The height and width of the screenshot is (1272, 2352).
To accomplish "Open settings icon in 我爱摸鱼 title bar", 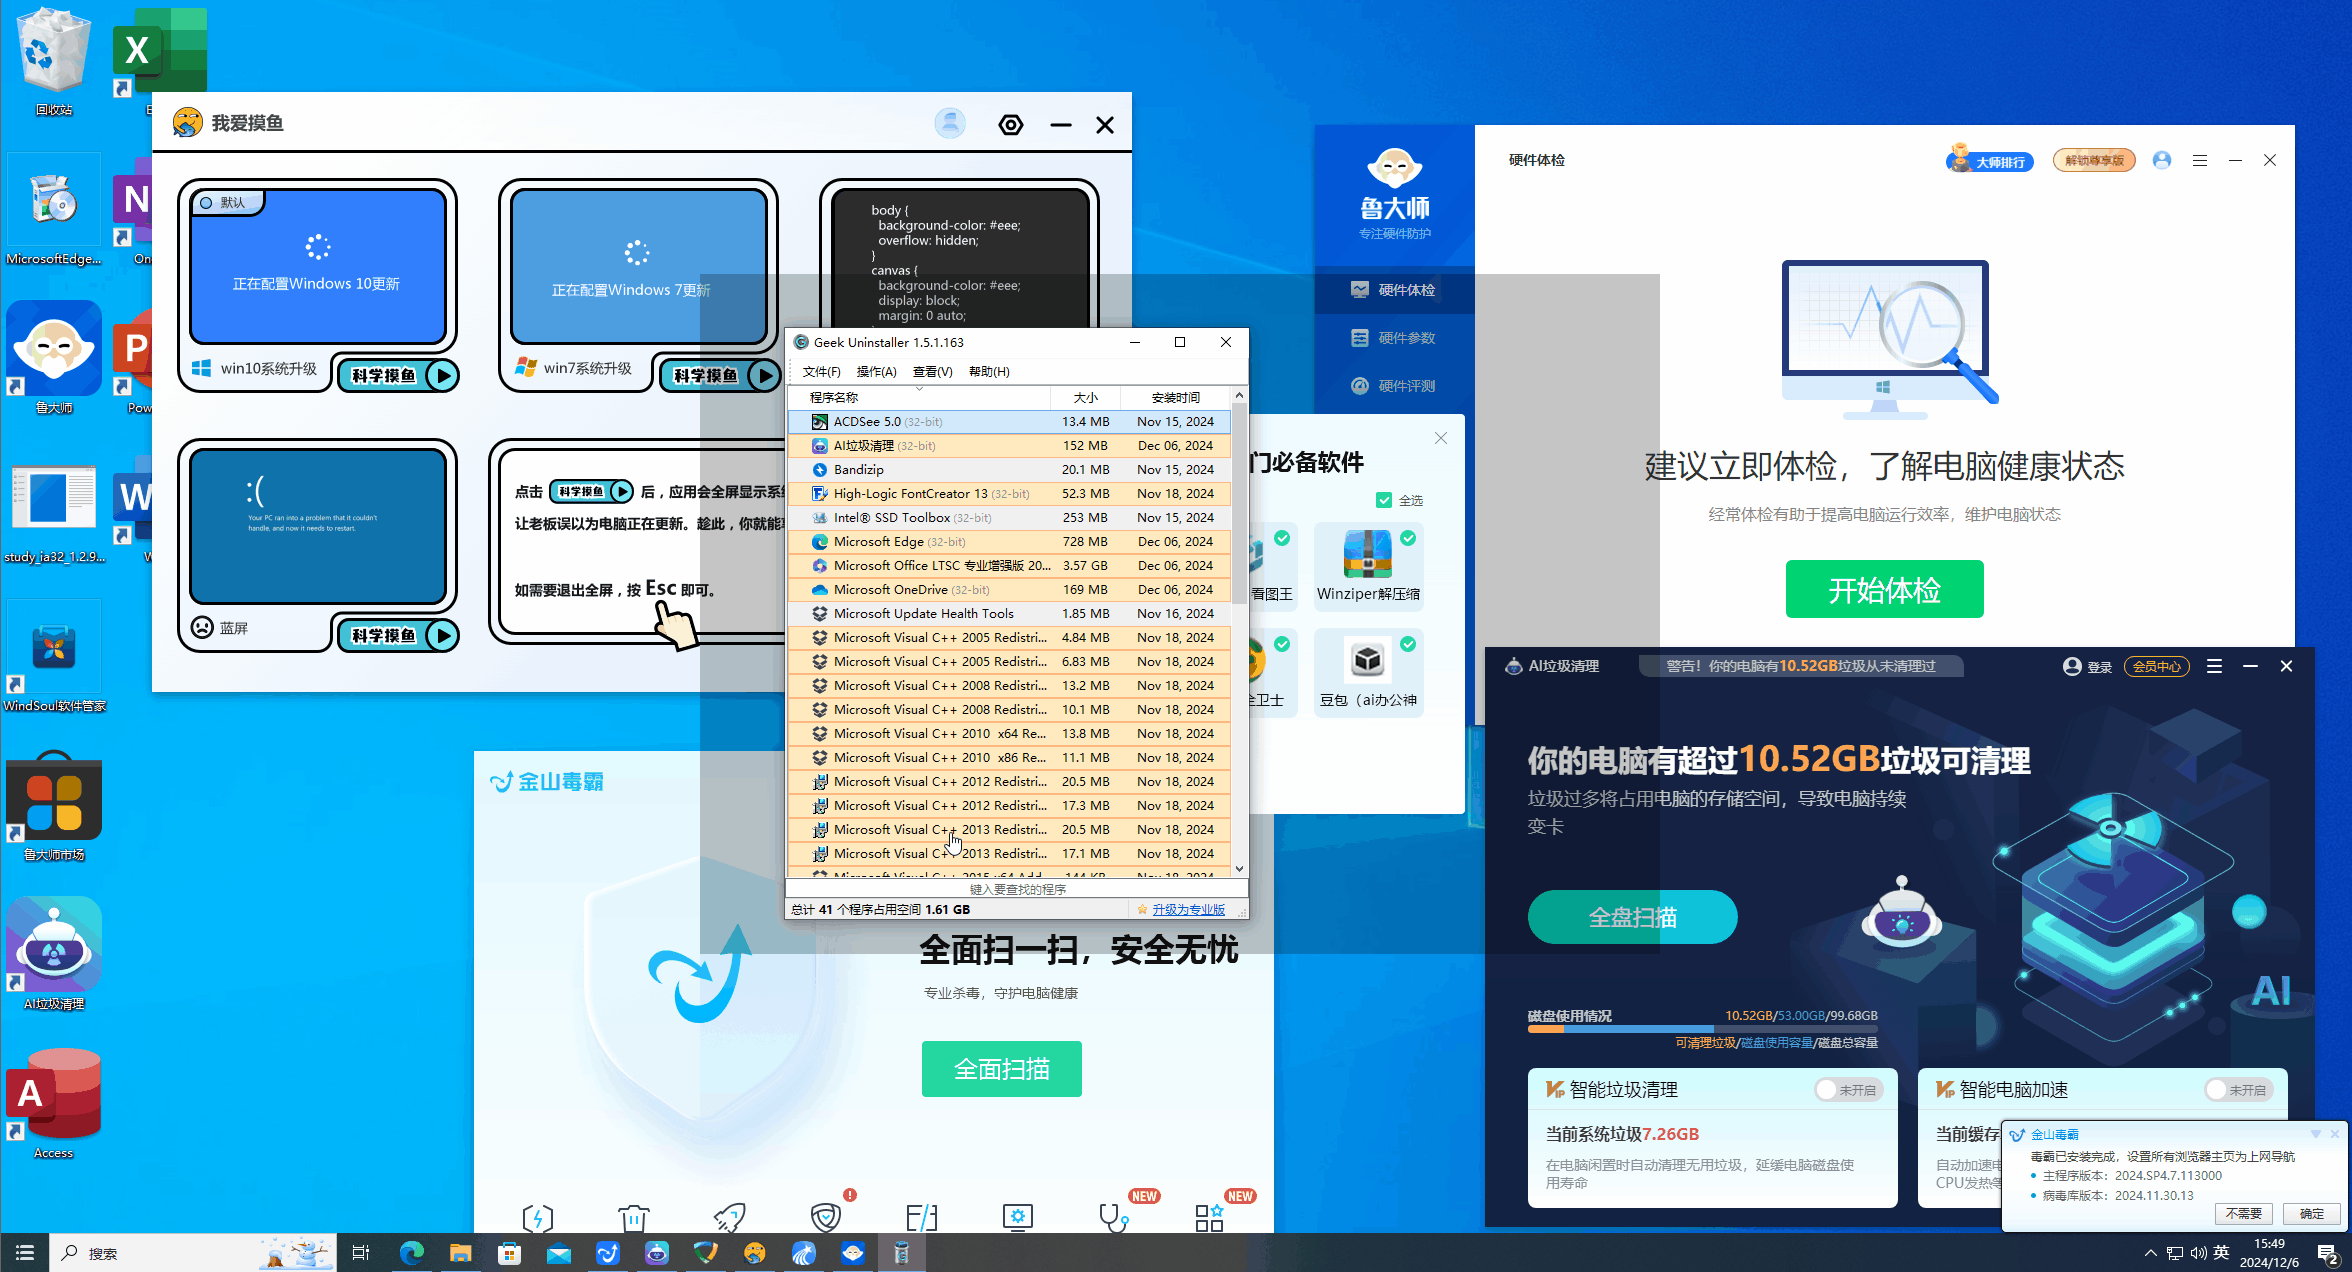I will pos(1011,125).
